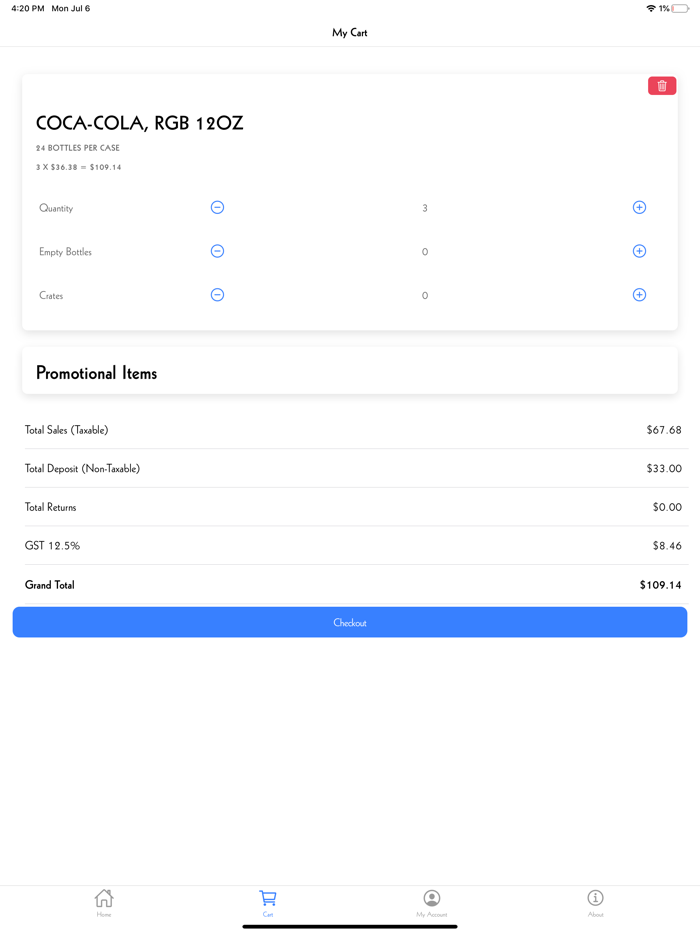Click the Total Deposit (Non-Taxable) row

click(350, 468)
